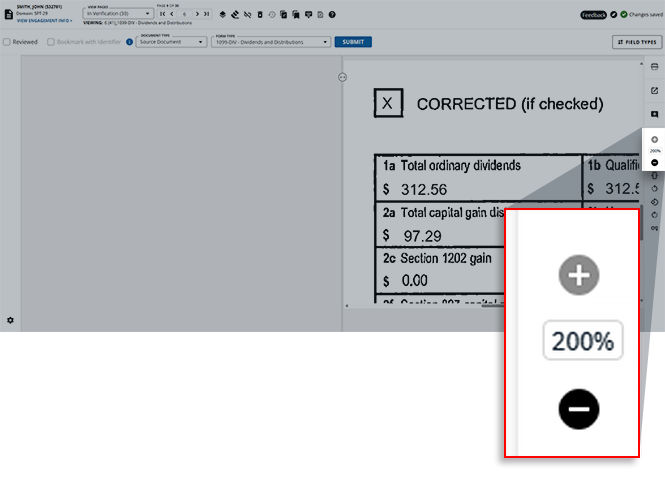Jump to the first page
The width and height of the screenshot is (665, 479).
[x=162, y=14]
